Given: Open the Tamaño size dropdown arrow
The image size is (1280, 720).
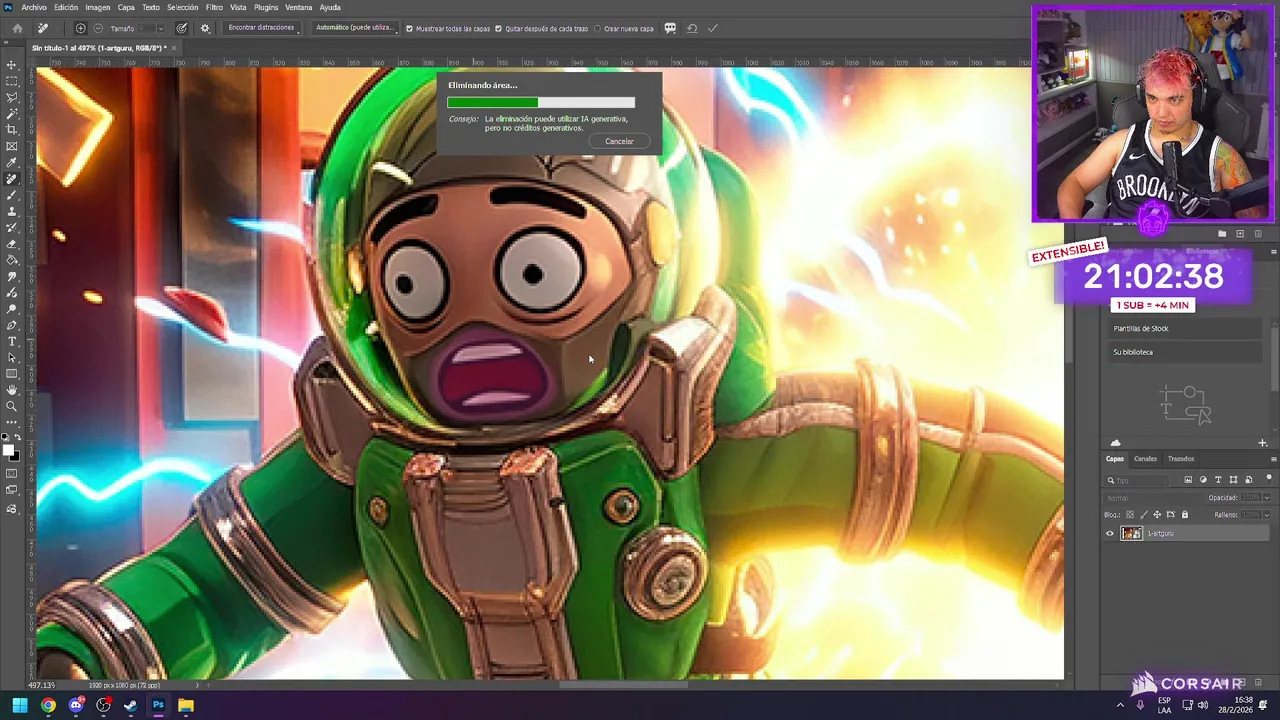Looking at the screenshot, I should click(x=159, y=28).
